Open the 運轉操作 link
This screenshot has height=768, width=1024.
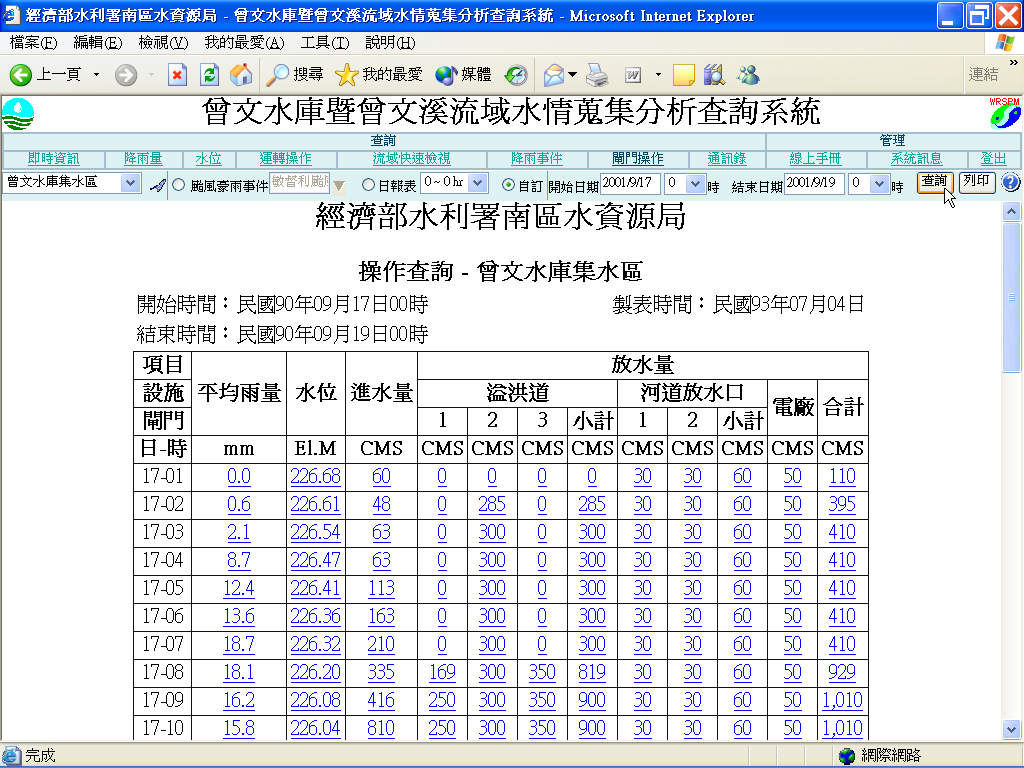coord(285,159)
